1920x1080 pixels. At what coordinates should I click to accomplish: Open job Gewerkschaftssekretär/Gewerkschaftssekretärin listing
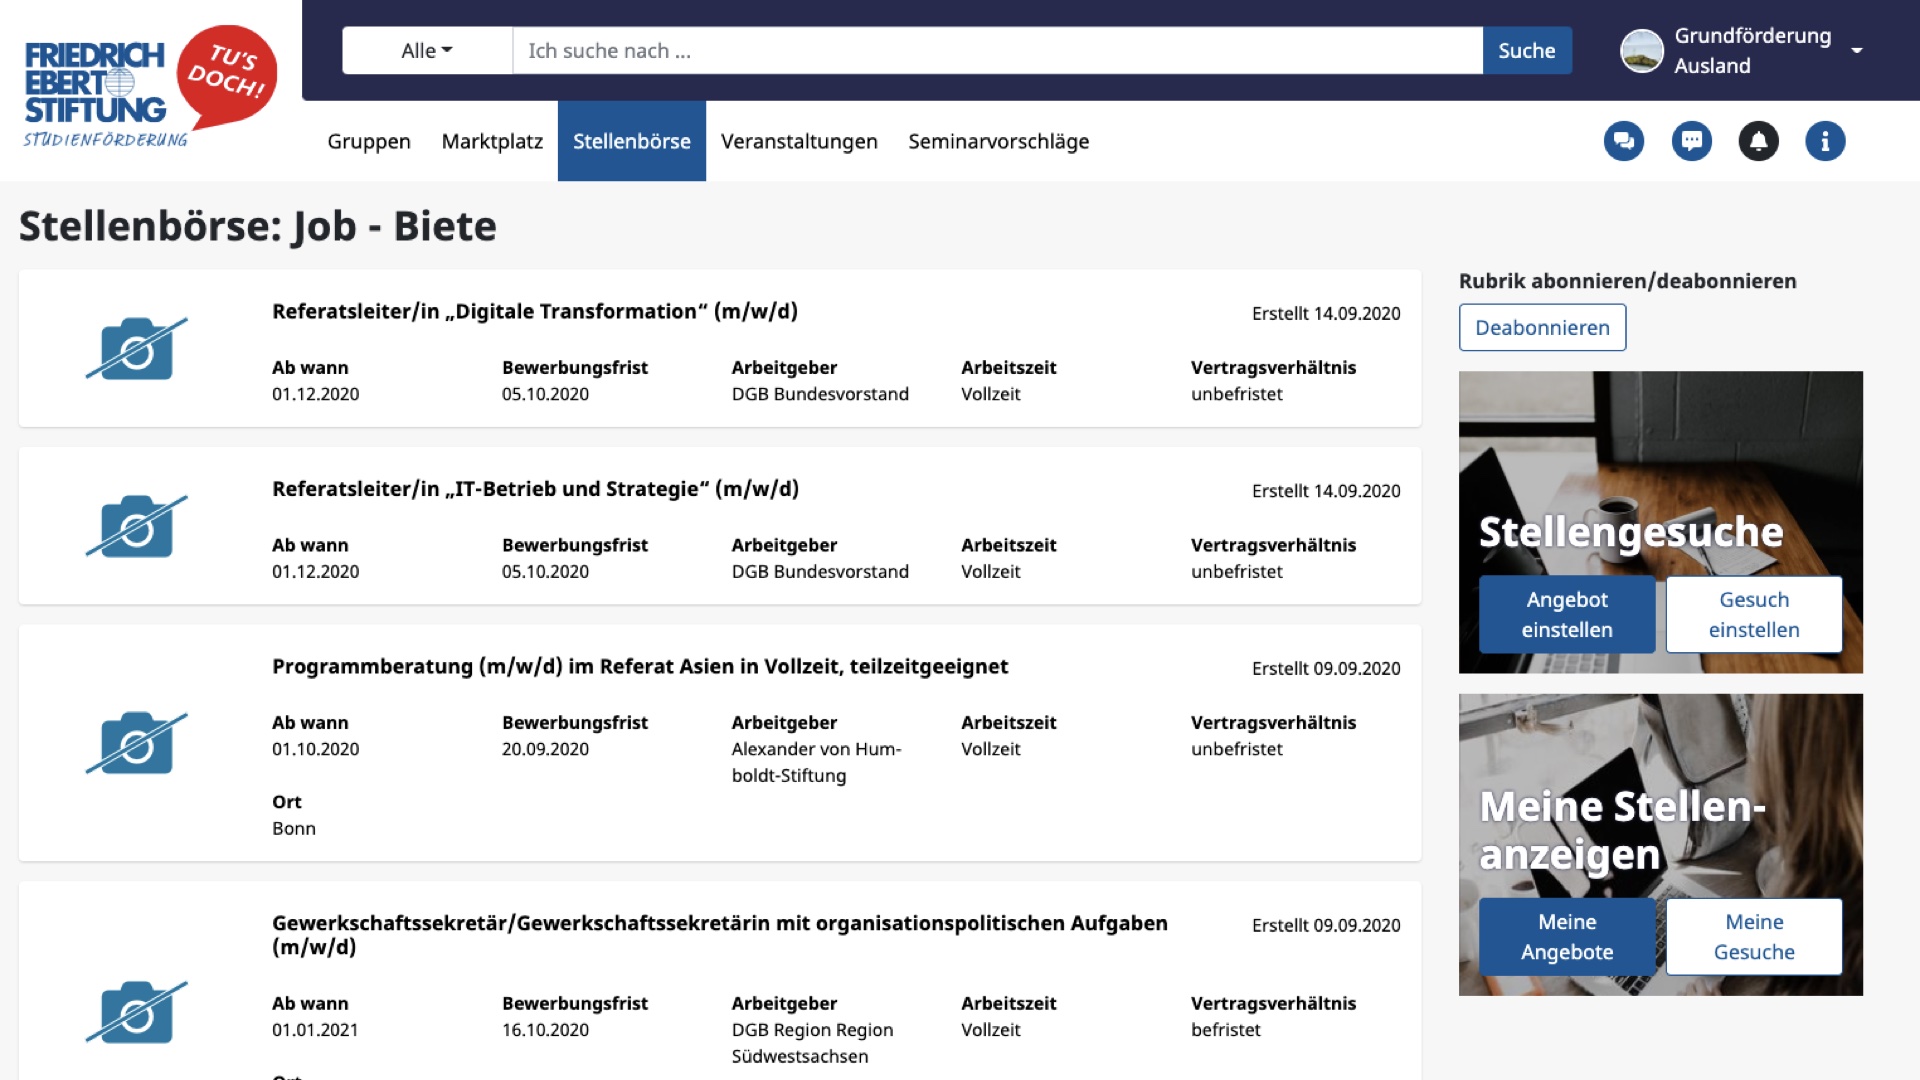click(720, 935)
